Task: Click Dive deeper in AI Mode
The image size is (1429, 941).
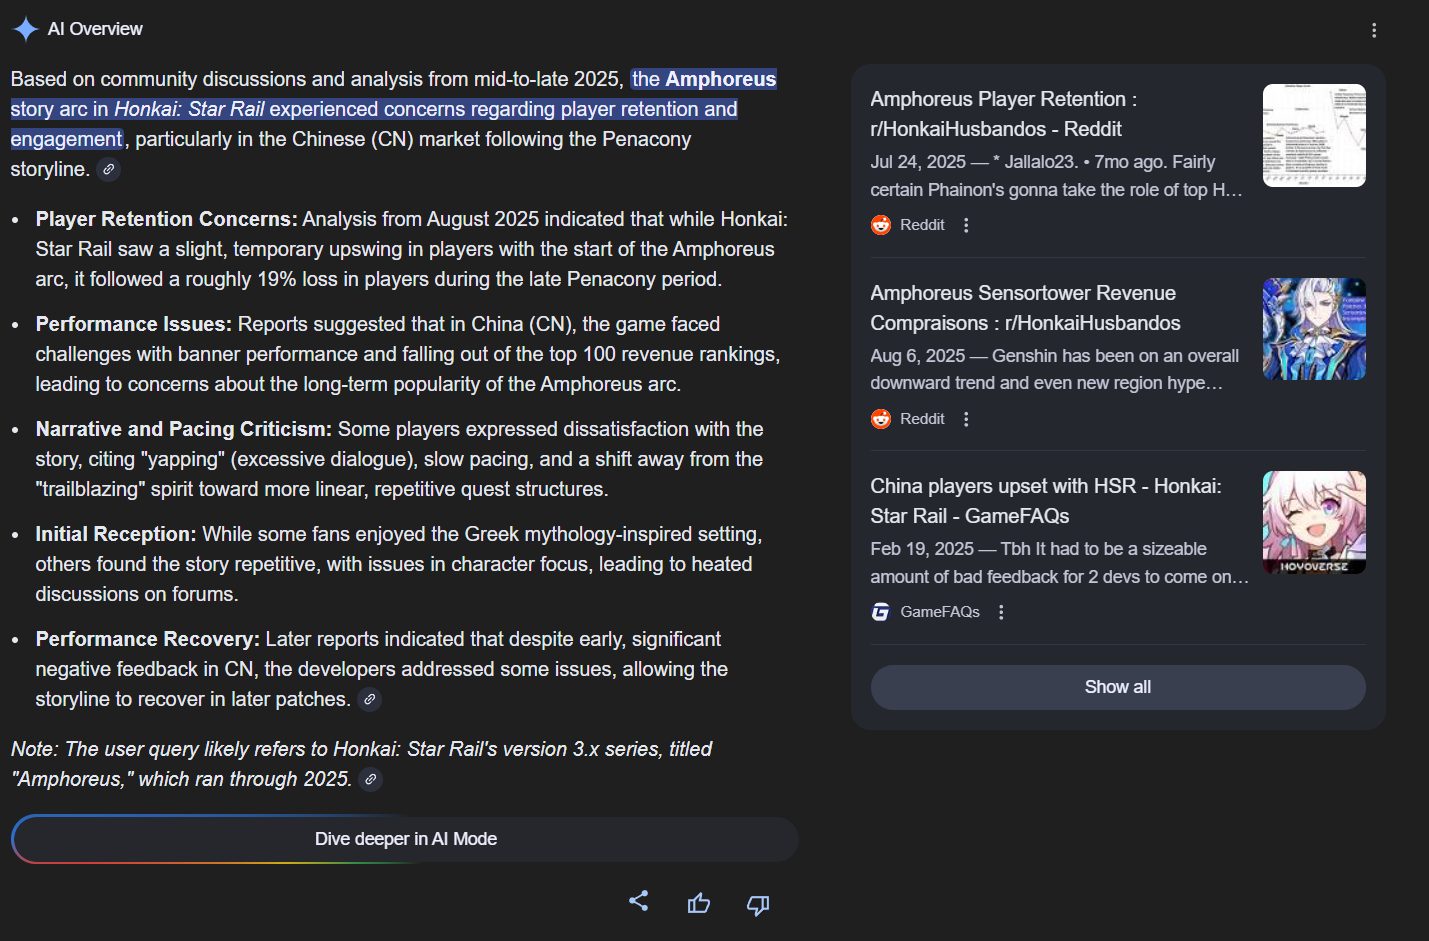Action: click(x=405, y=839)
